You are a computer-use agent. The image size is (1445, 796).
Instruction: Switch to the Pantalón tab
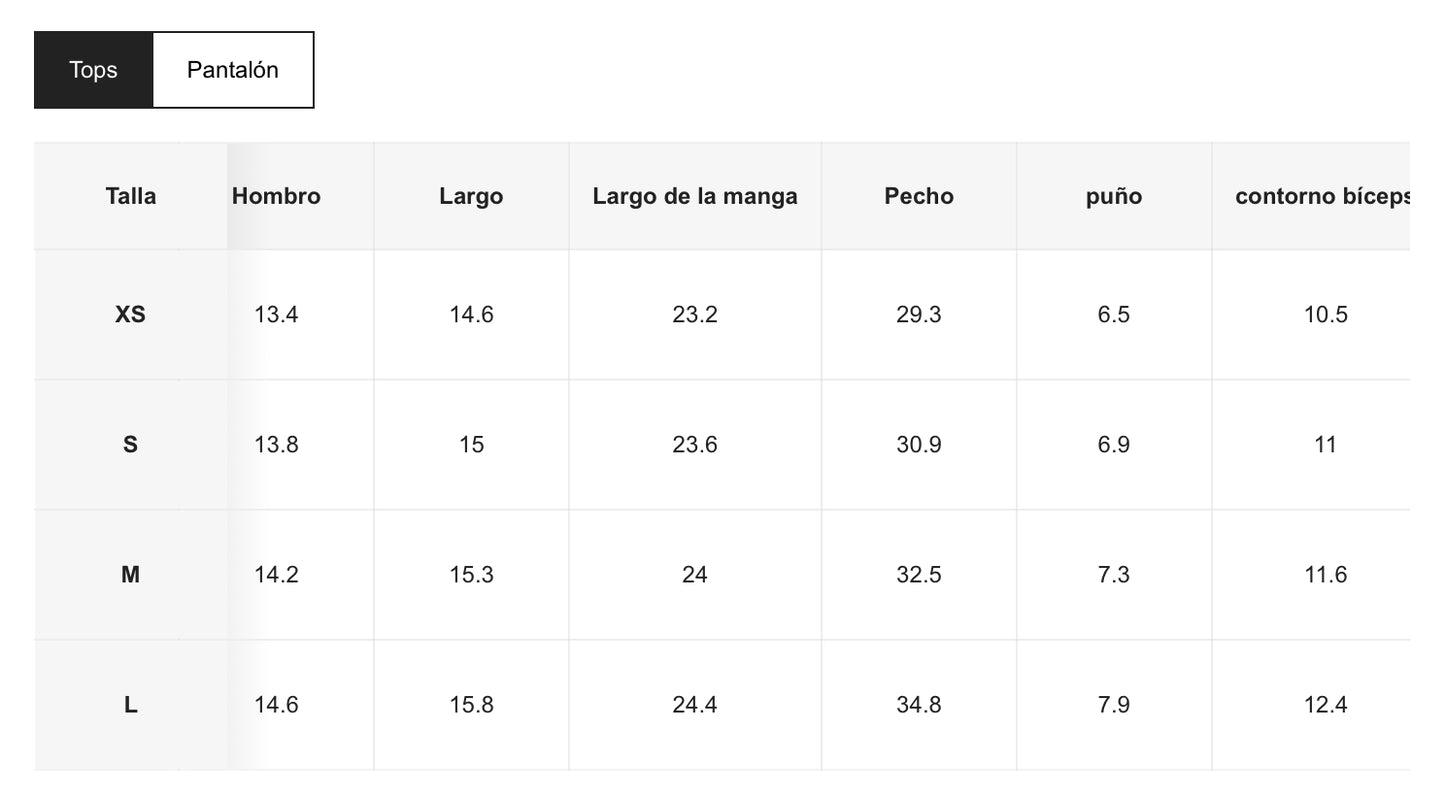coord(232,70)
